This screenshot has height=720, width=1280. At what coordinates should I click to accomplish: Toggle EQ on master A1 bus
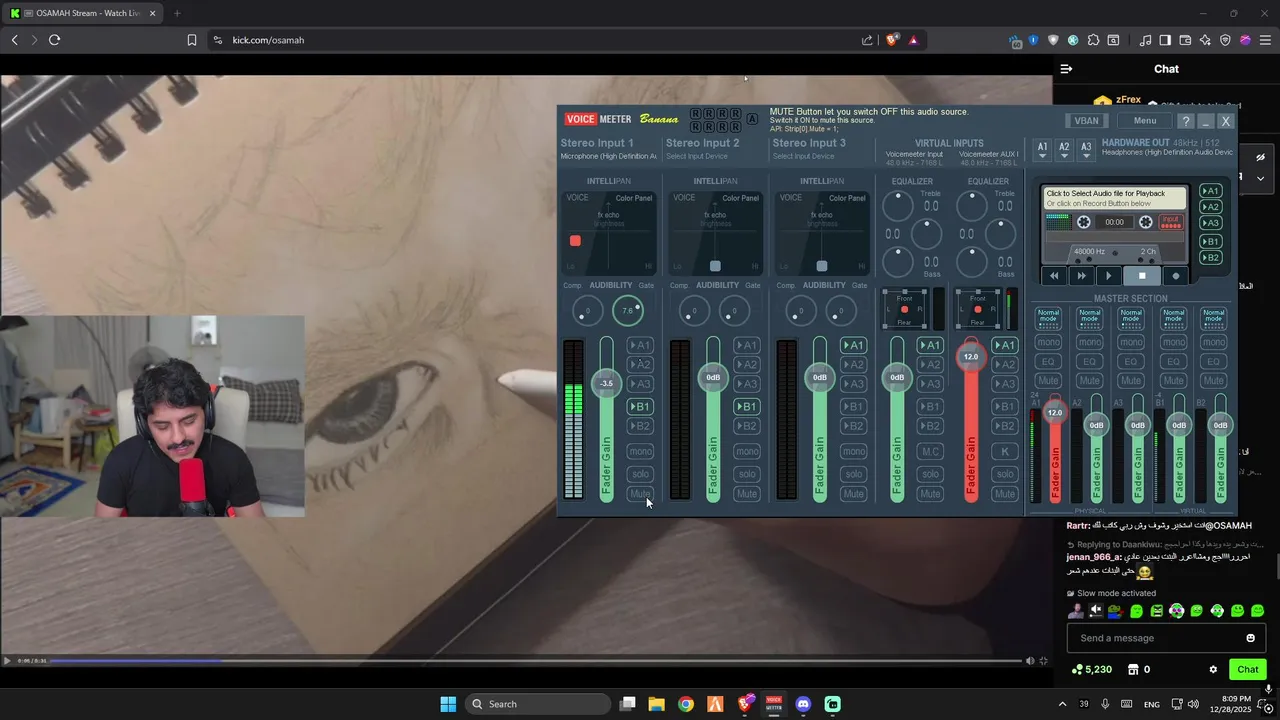pyautogui.click(x=1048, y=361)
